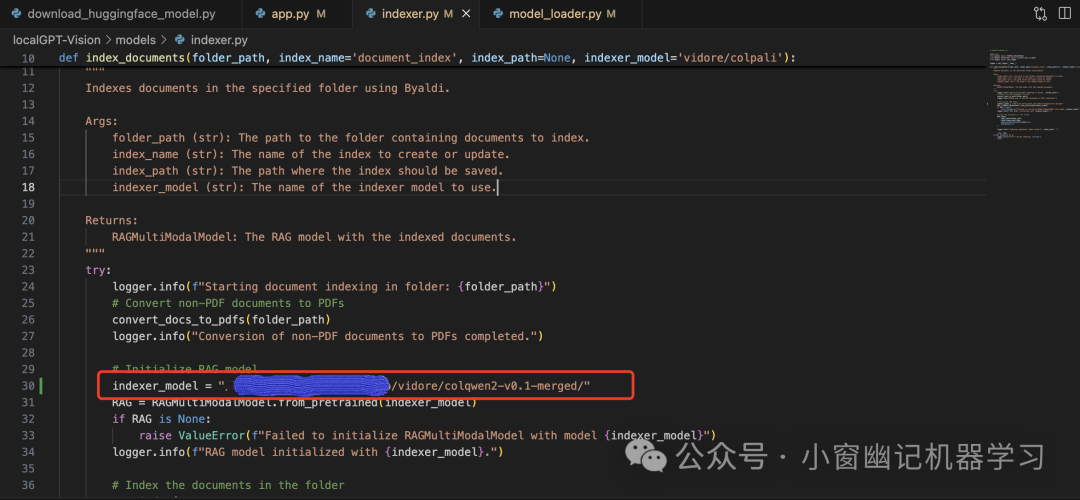Click line number 18 in gutter
Viewport: 1080px width, 500px height.
[x=27, y=187]
